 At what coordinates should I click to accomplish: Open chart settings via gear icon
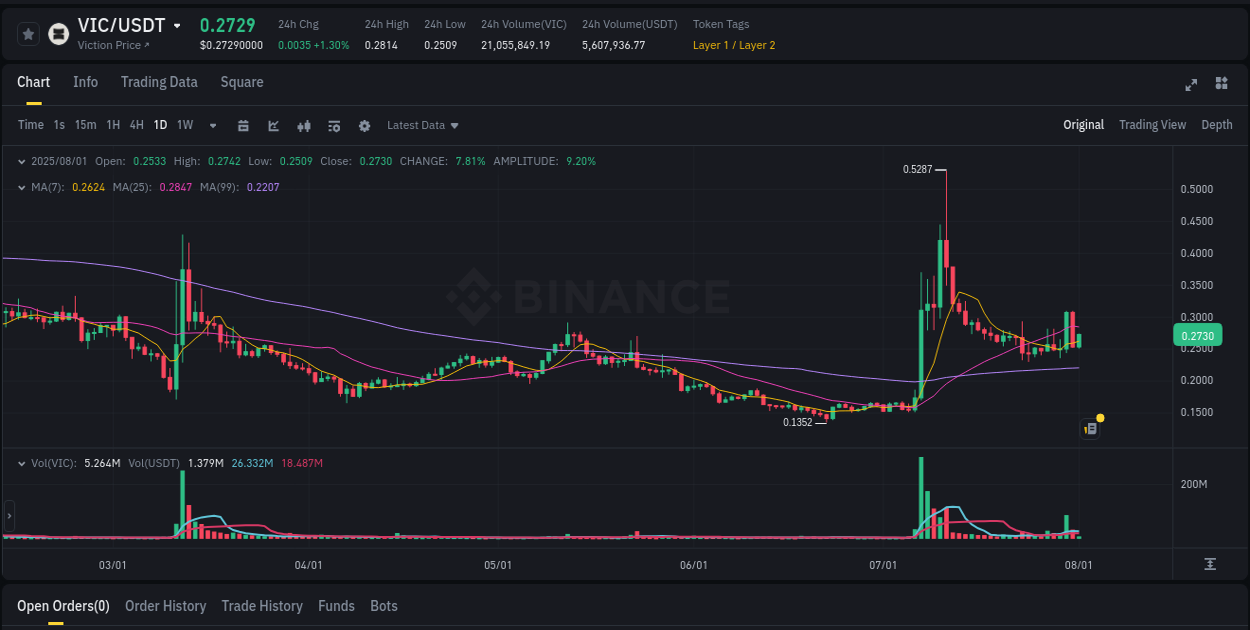point(365,125)
